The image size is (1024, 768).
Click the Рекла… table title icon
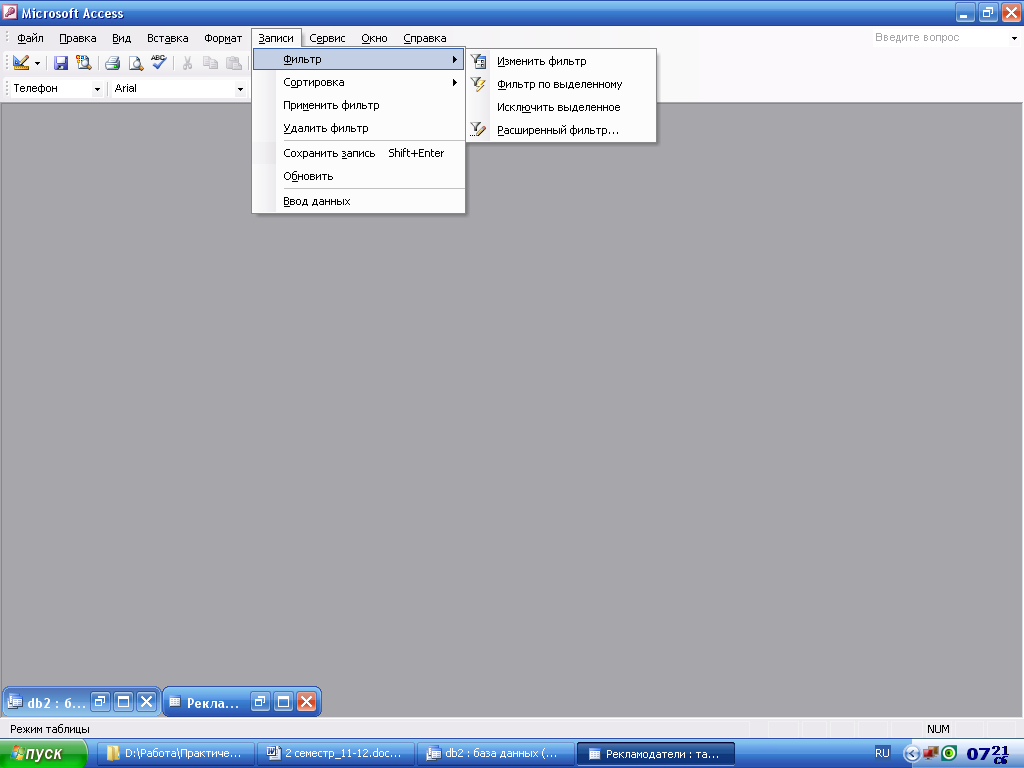point(174,702)
